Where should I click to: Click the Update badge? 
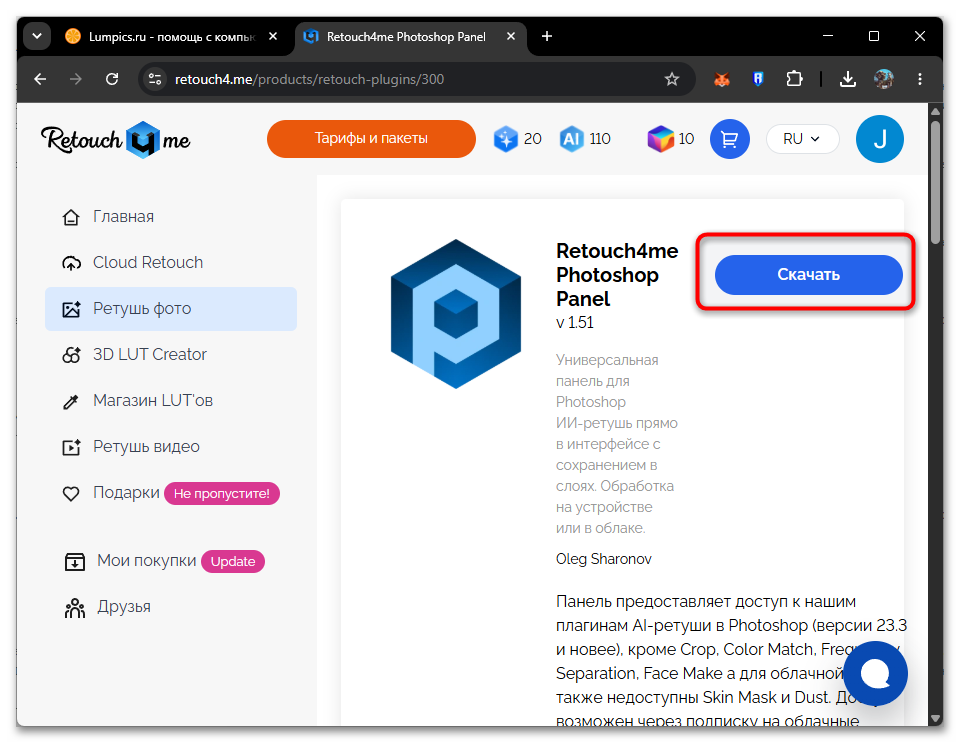(233, 561)
